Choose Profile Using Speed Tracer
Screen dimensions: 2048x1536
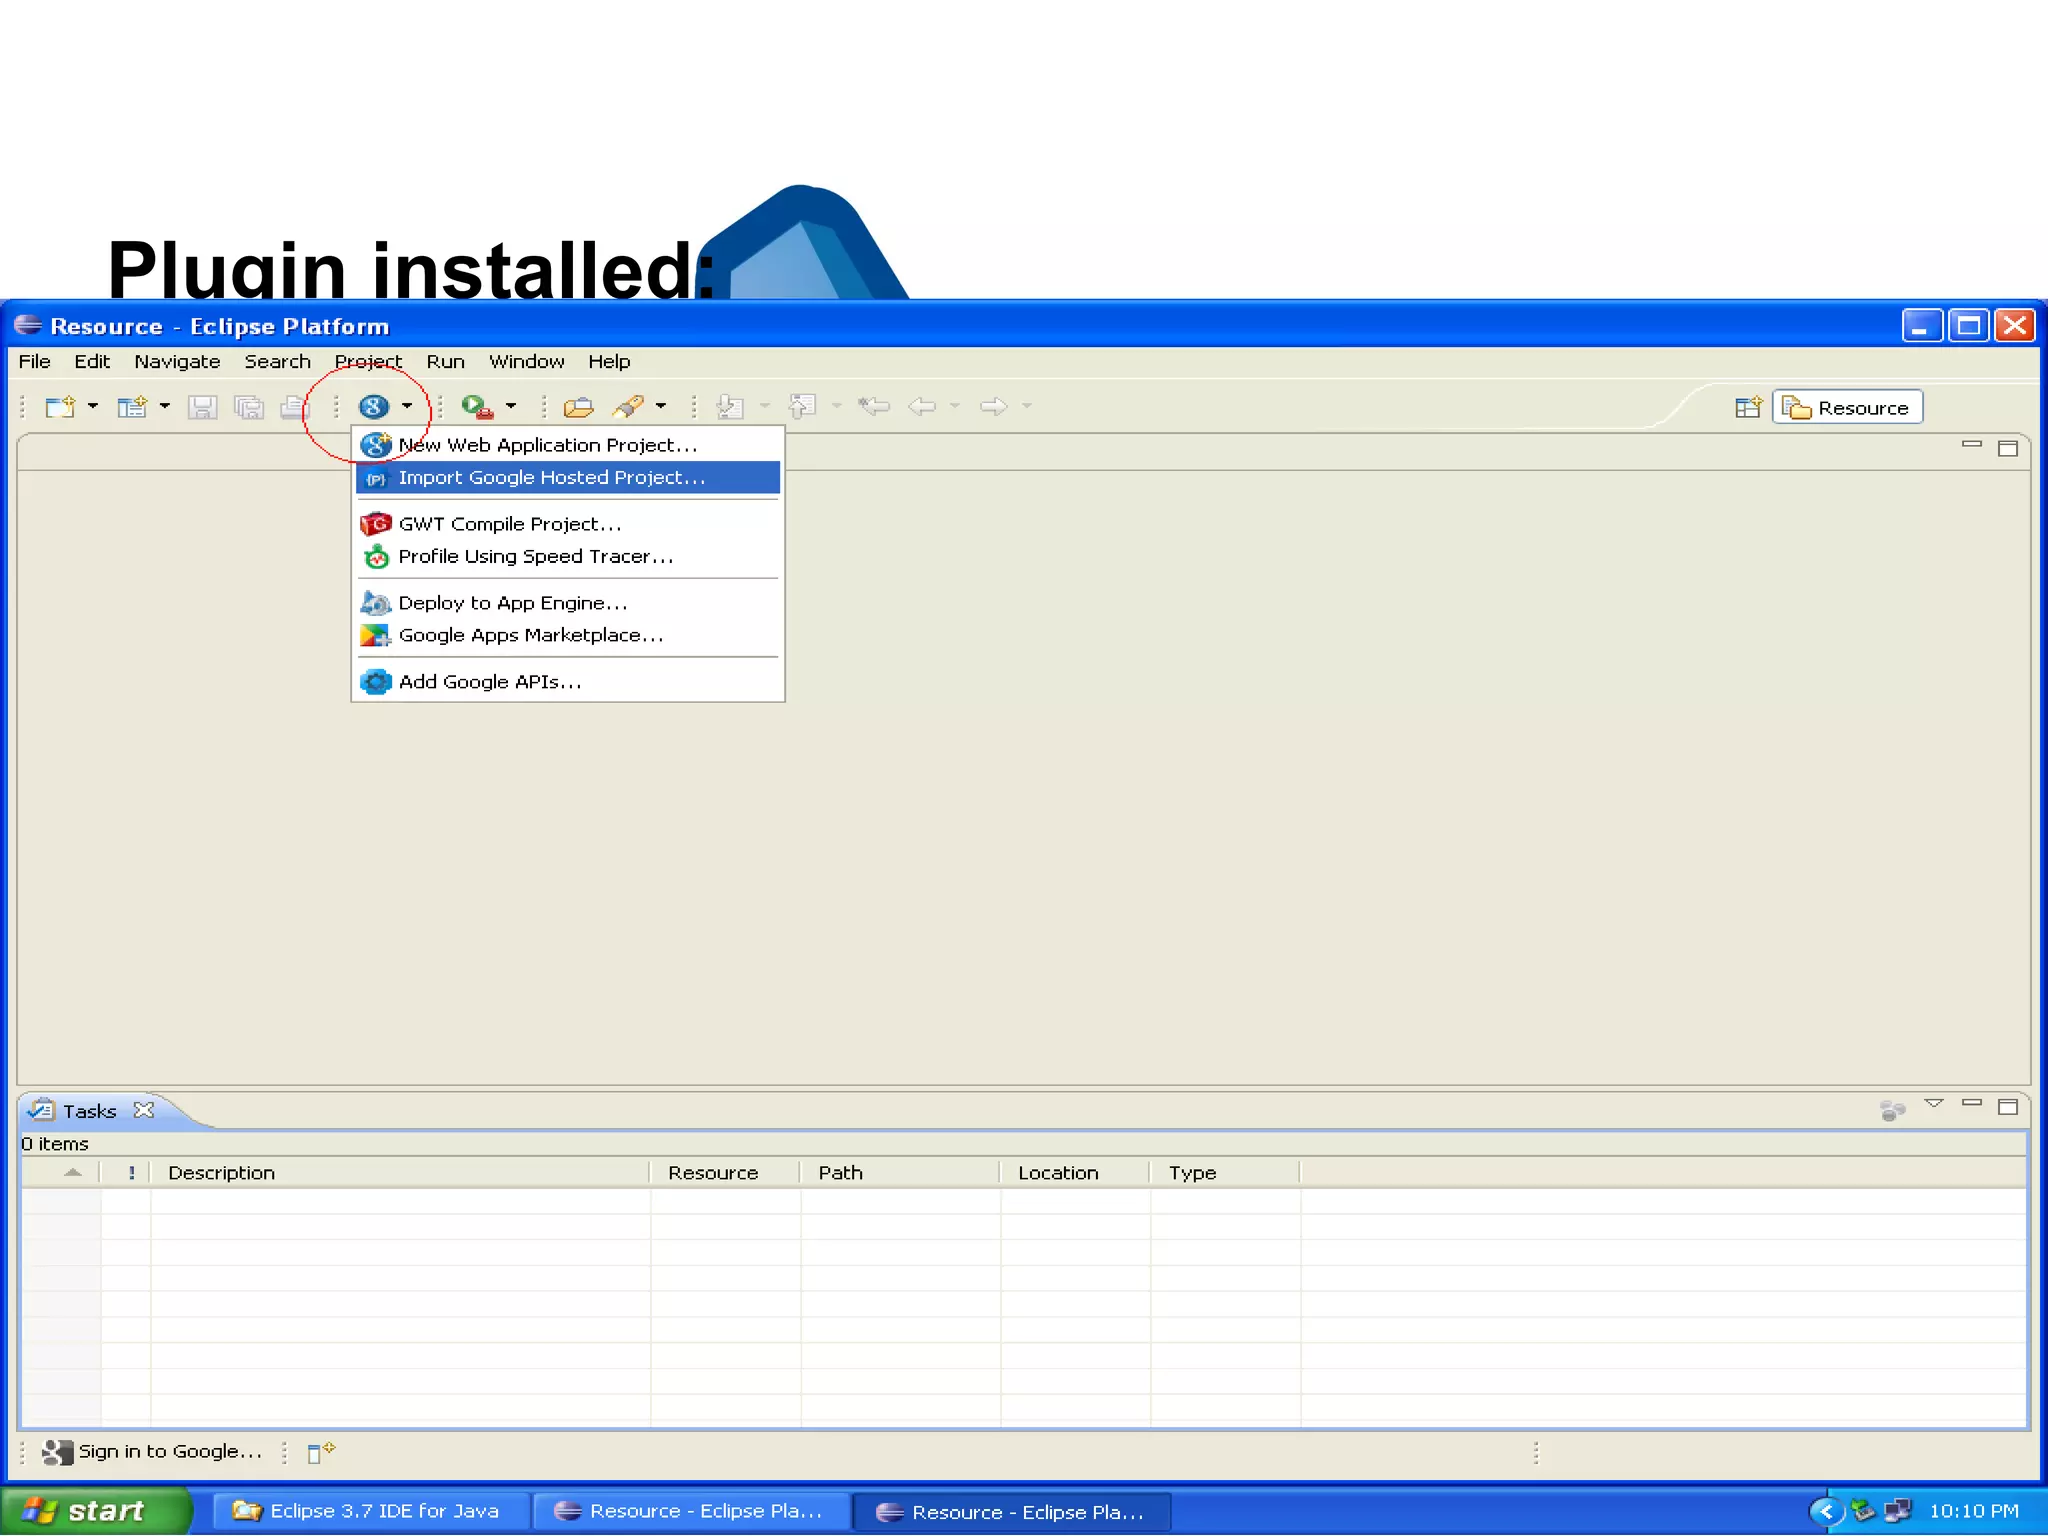tap(567, 556)
